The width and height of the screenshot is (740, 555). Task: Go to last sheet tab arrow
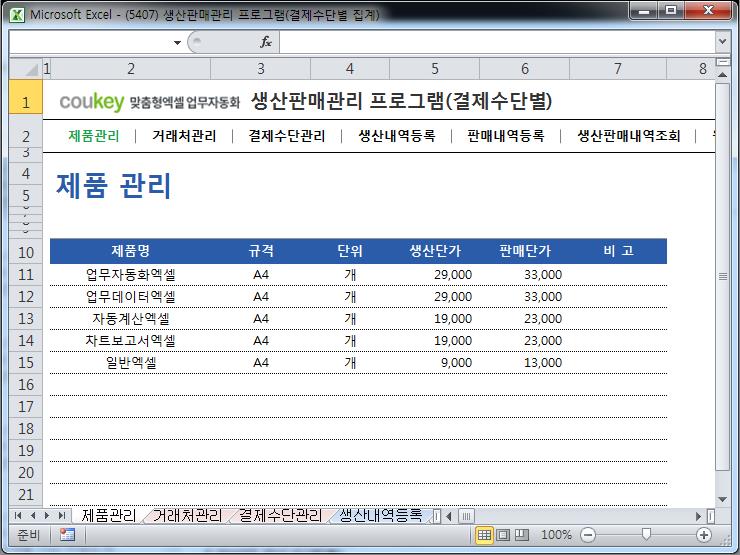[x=61, y=515]
